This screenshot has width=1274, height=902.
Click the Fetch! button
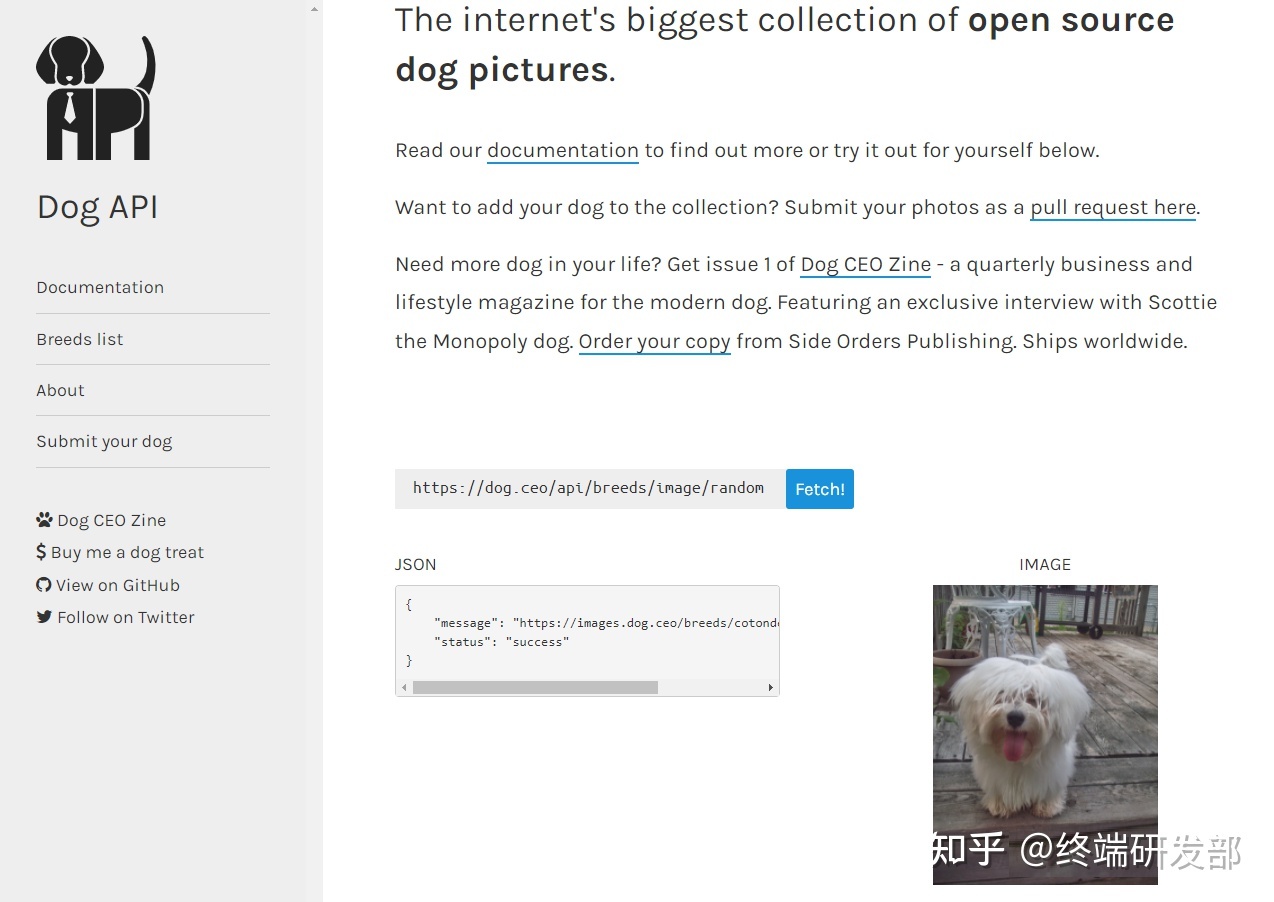tap(820, 489)
